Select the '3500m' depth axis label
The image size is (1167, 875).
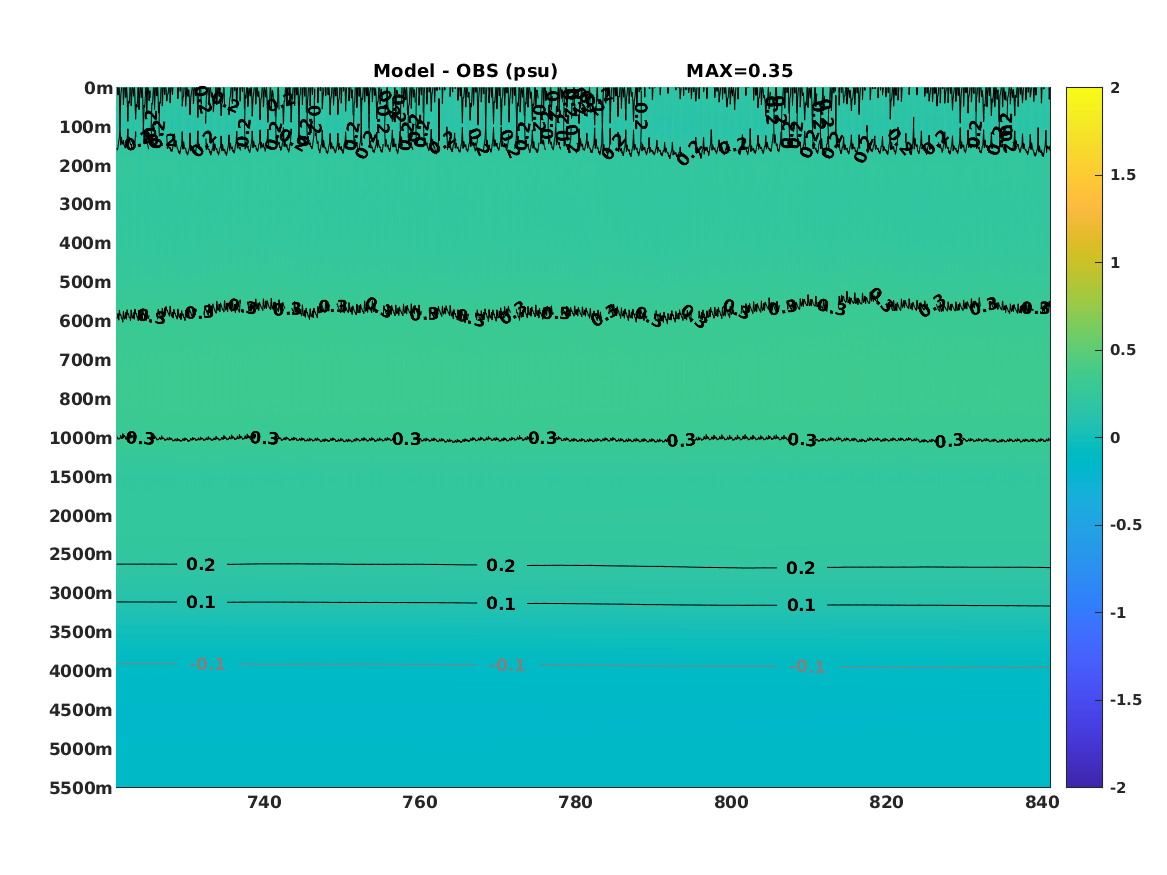[x=81, y=632]
